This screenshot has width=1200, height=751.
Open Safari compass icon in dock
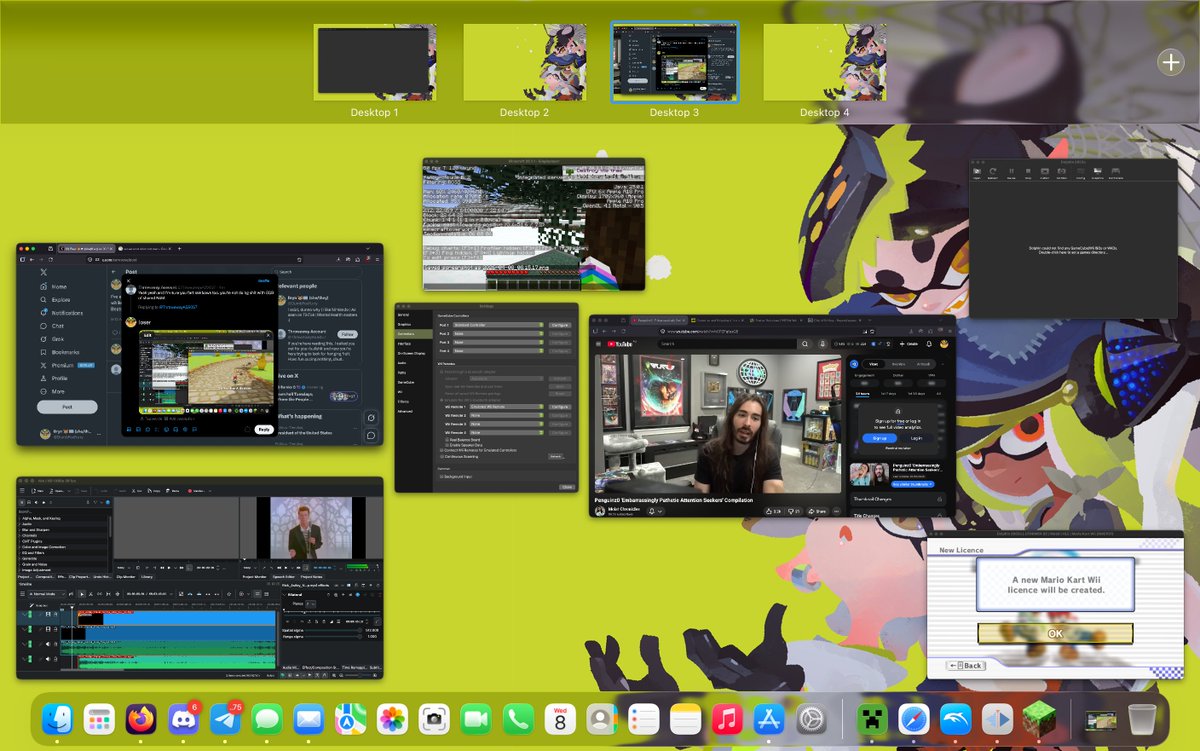tap(913, 720)
